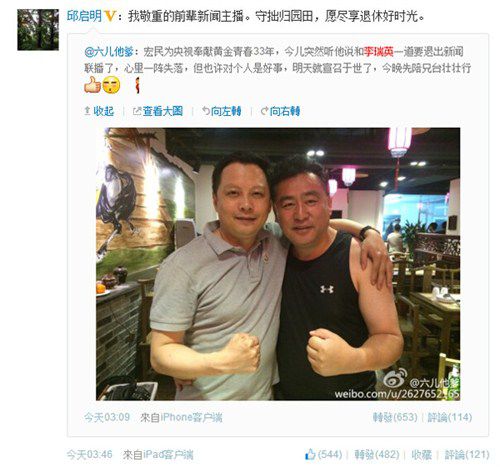Click the orange V verified badge
Image resolution: width=500 pixels, height=467 pixels.
pos(110,16)
